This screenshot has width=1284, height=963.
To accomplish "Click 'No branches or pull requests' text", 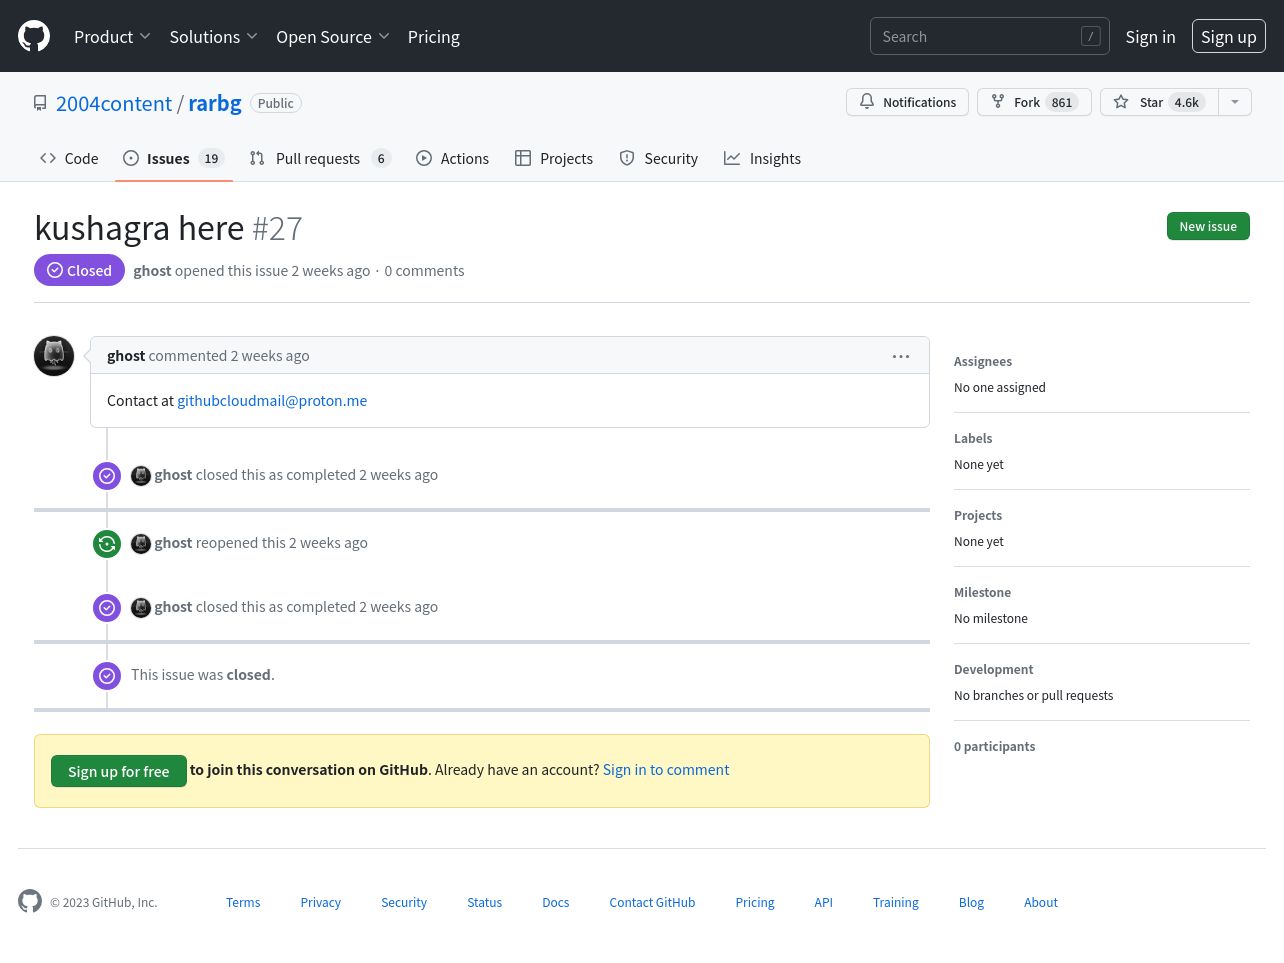I will tap(1033, 696).
